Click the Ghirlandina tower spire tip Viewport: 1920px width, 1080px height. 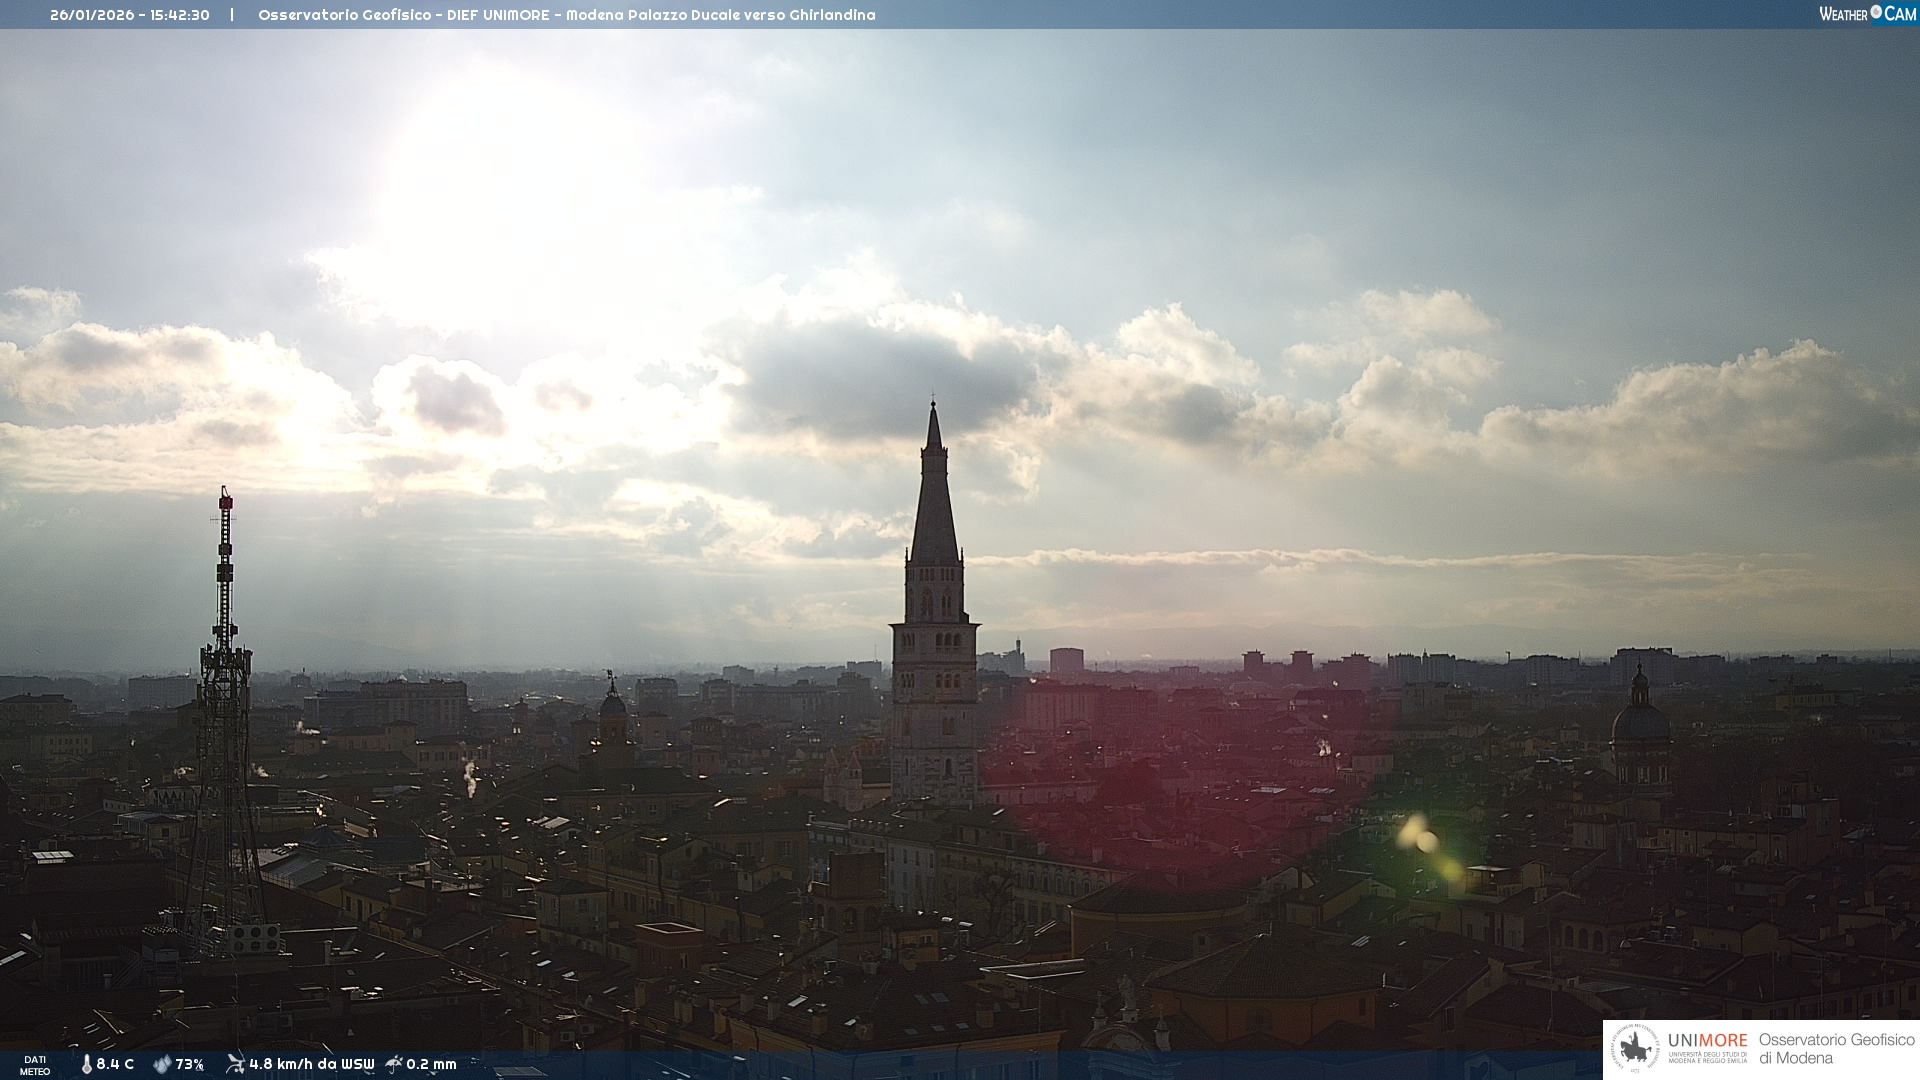tap(933, 405)
